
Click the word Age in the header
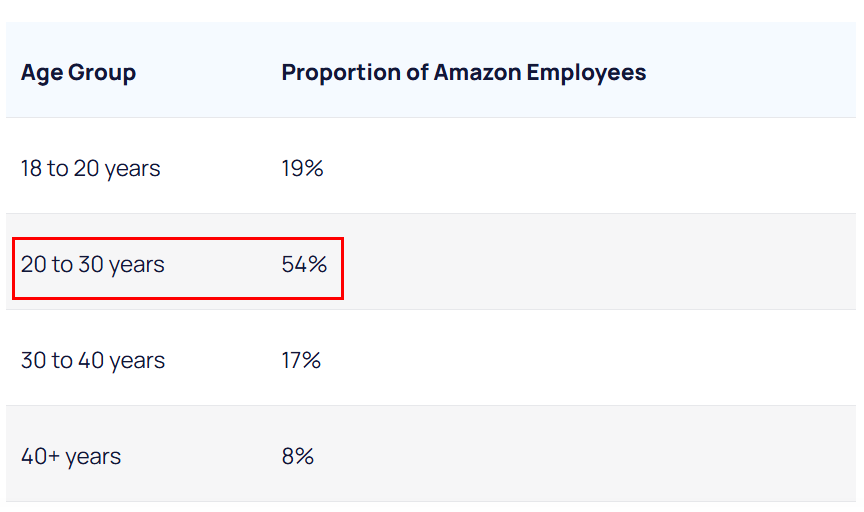[x=42, y=74]
